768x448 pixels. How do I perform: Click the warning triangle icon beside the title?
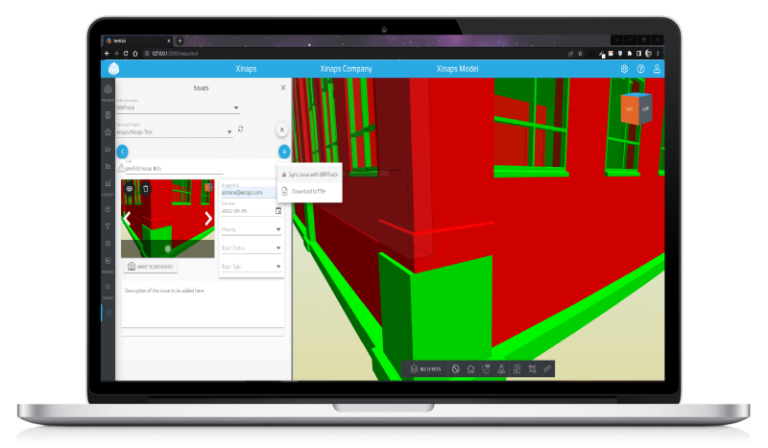click(x=121, y=168)
